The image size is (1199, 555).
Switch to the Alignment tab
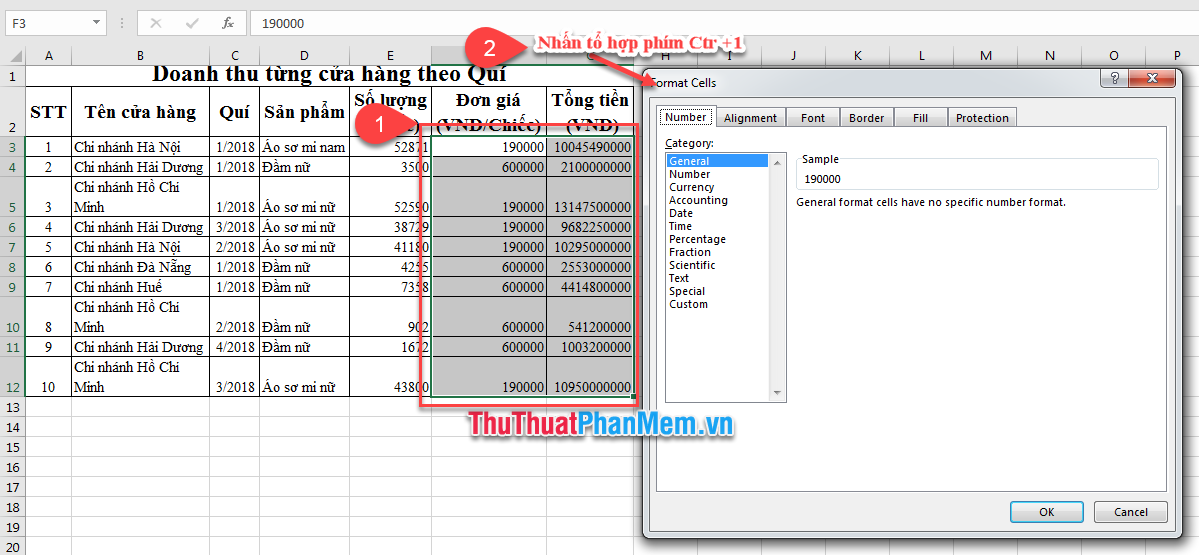click(750, 118)
